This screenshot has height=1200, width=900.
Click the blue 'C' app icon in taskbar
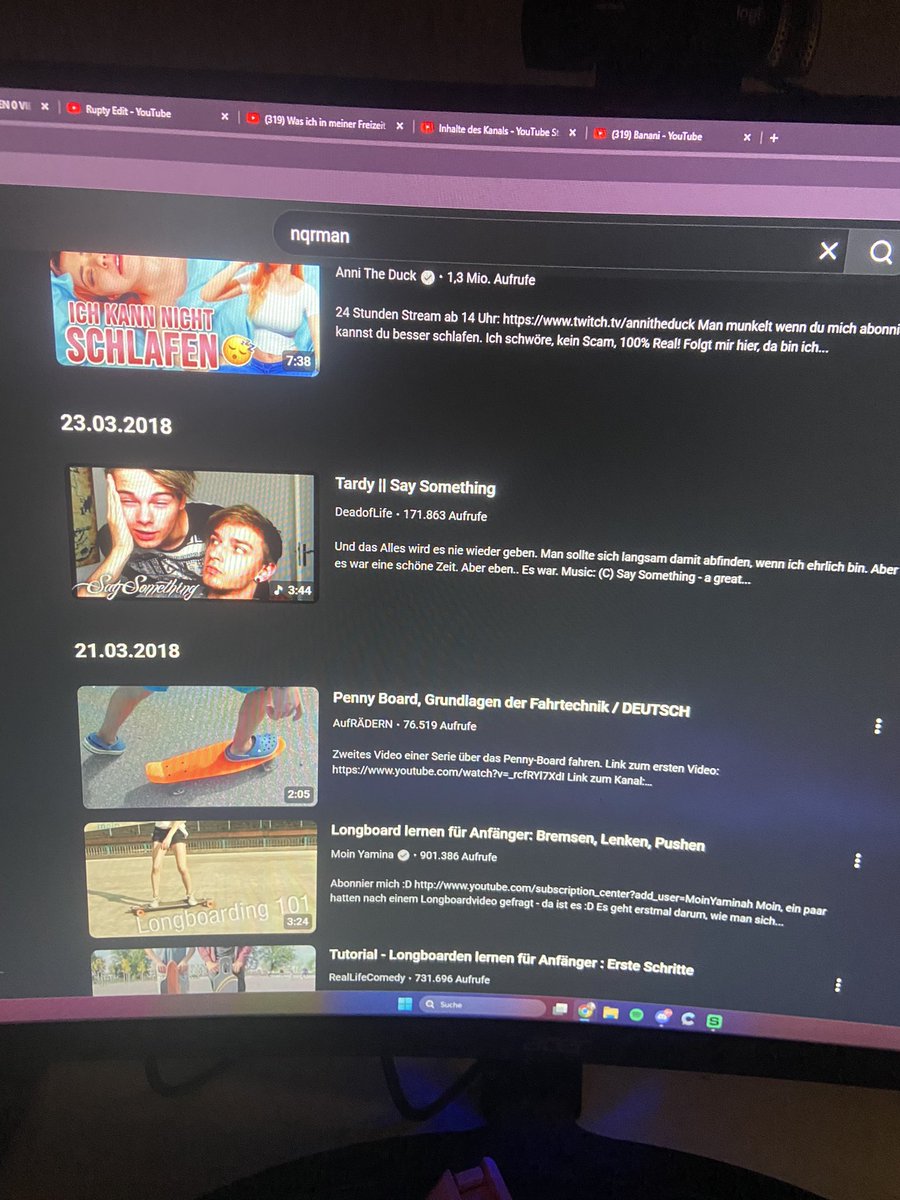[688, 1019]
